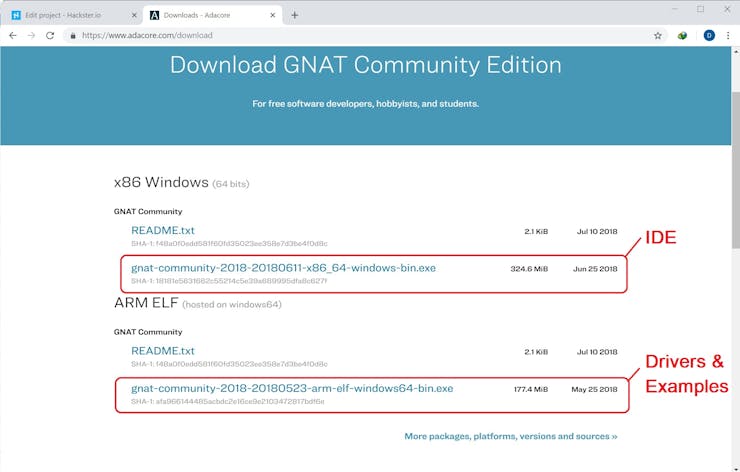The height and width of the screenshot is (472, 740).
Task: Click the page vertical scrollbar thumb
Action: click(735, 170)
